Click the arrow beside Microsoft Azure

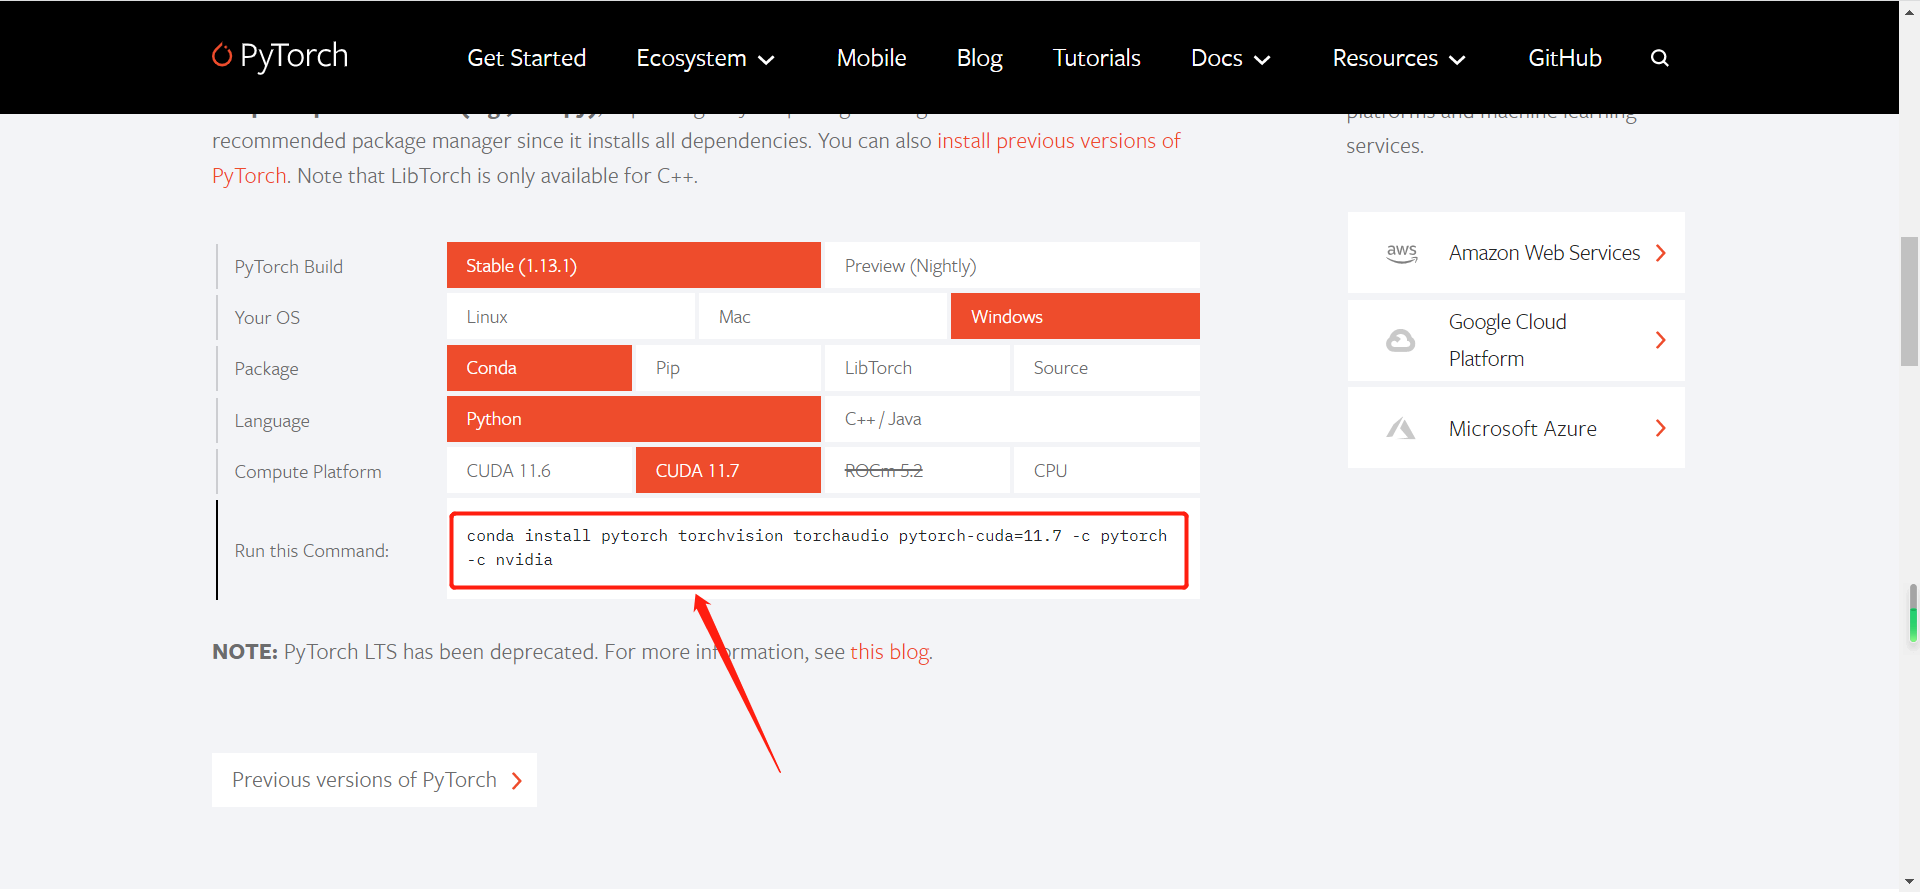[1661, 428]
